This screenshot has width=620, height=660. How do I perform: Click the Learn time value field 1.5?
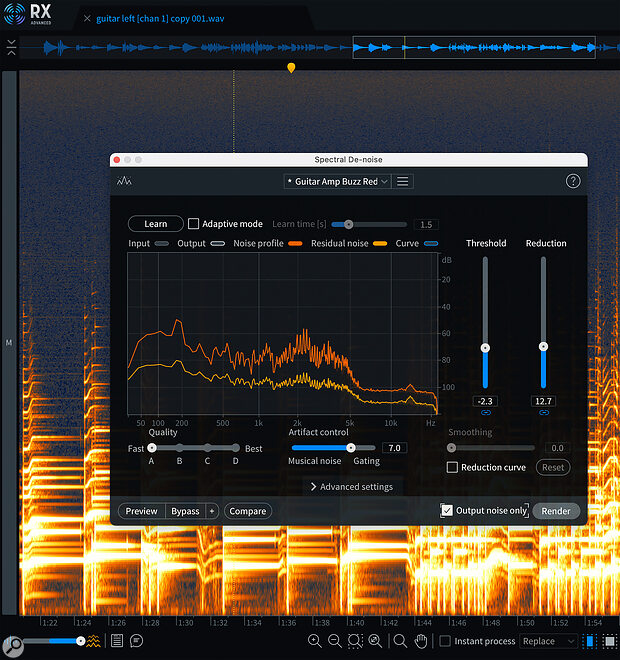tap(426, 224)
